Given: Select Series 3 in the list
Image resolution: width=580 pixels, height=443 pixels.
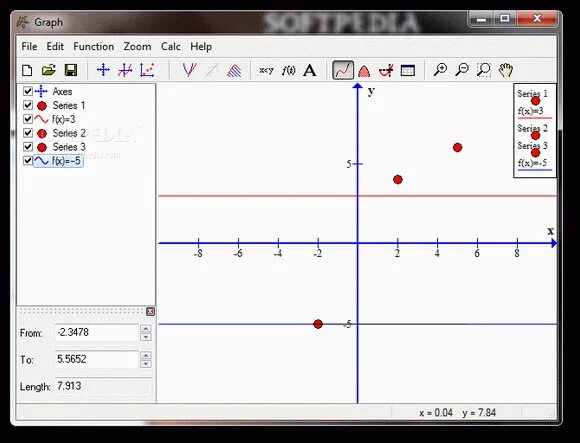Looking at the screenshot, I should click(x=69, y=147).
